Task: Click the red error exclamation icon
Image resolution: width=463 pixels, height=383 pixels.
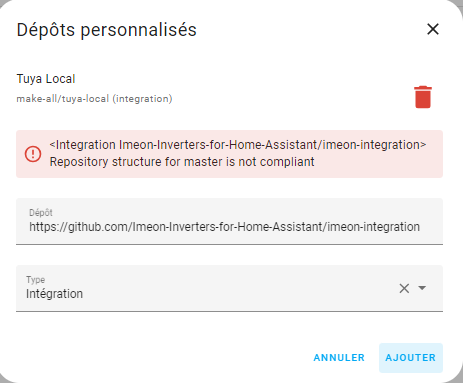Action: pyautogui.click(x=33, y=154)
